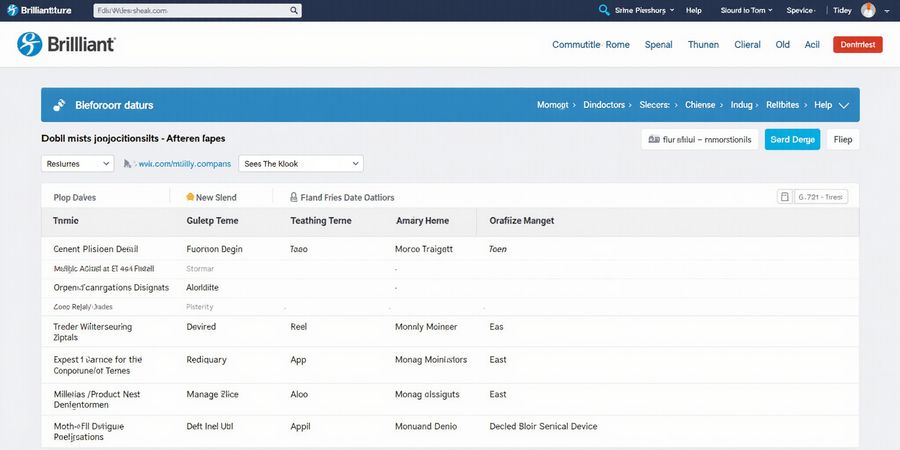
Task: Click the Monnly Moinser cell
Action: click(x=426, y=327)
